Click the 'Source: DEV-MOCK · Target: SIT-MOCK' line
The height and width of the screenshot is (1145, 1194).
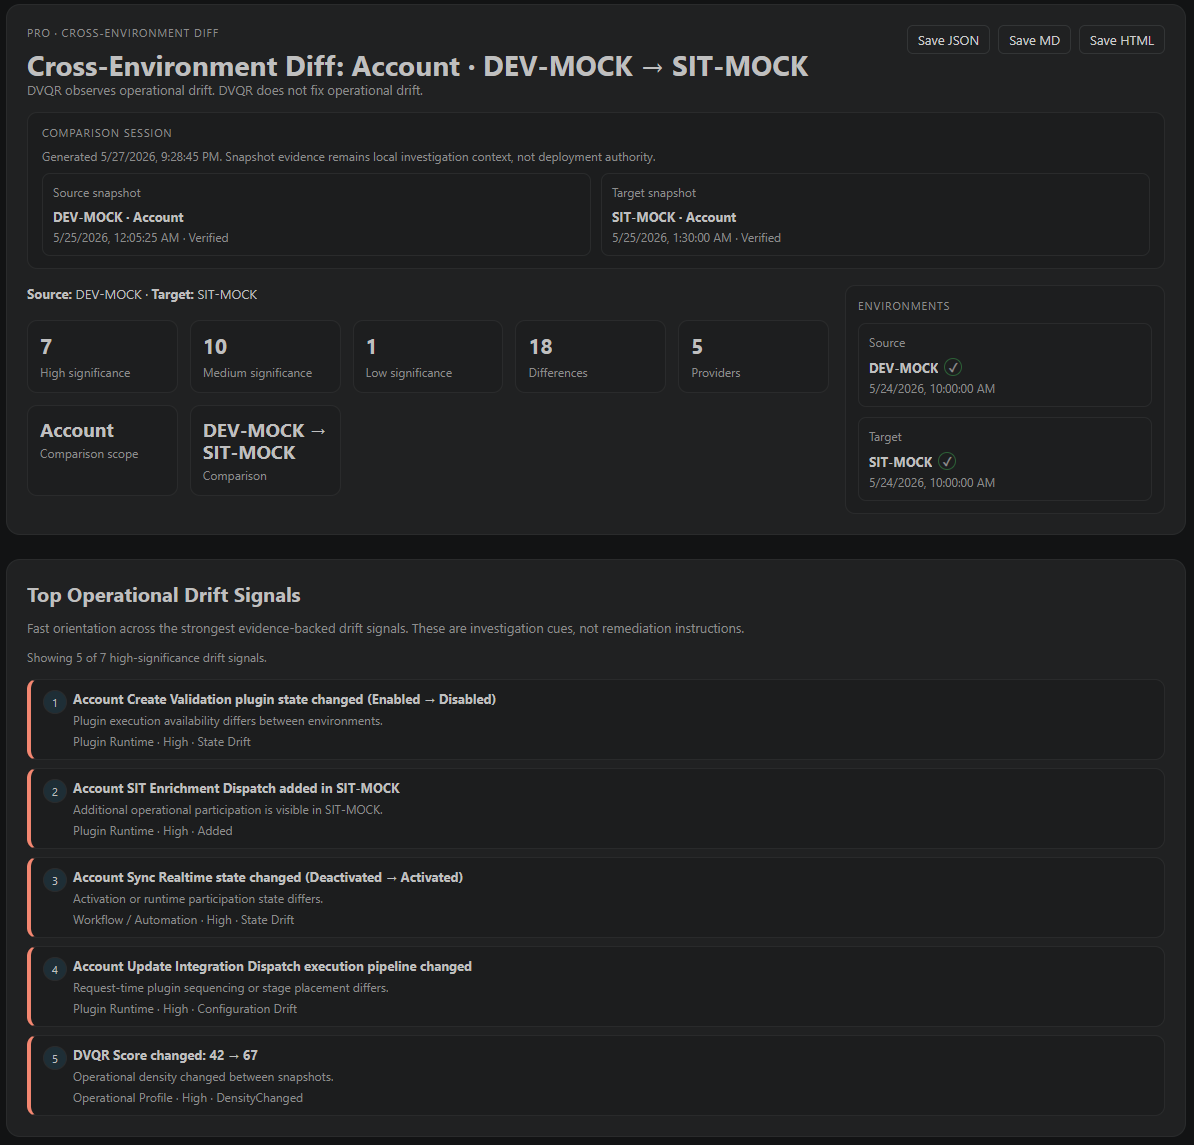[142, 295]
